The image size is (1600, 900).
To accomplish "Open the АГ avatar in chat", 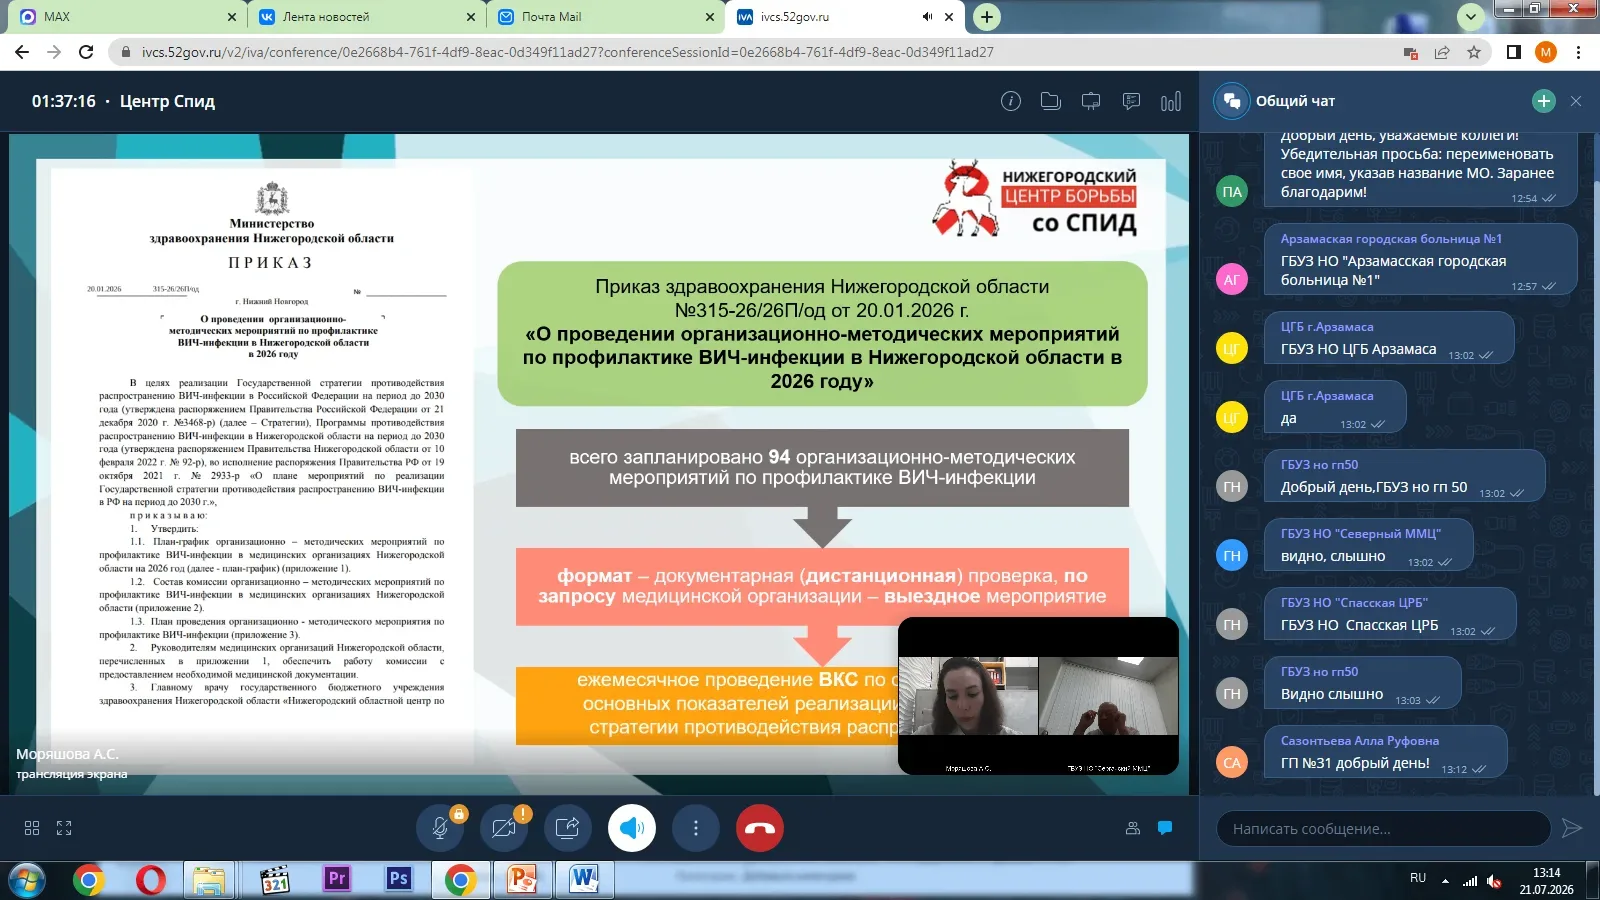I will click(1232, 279).
